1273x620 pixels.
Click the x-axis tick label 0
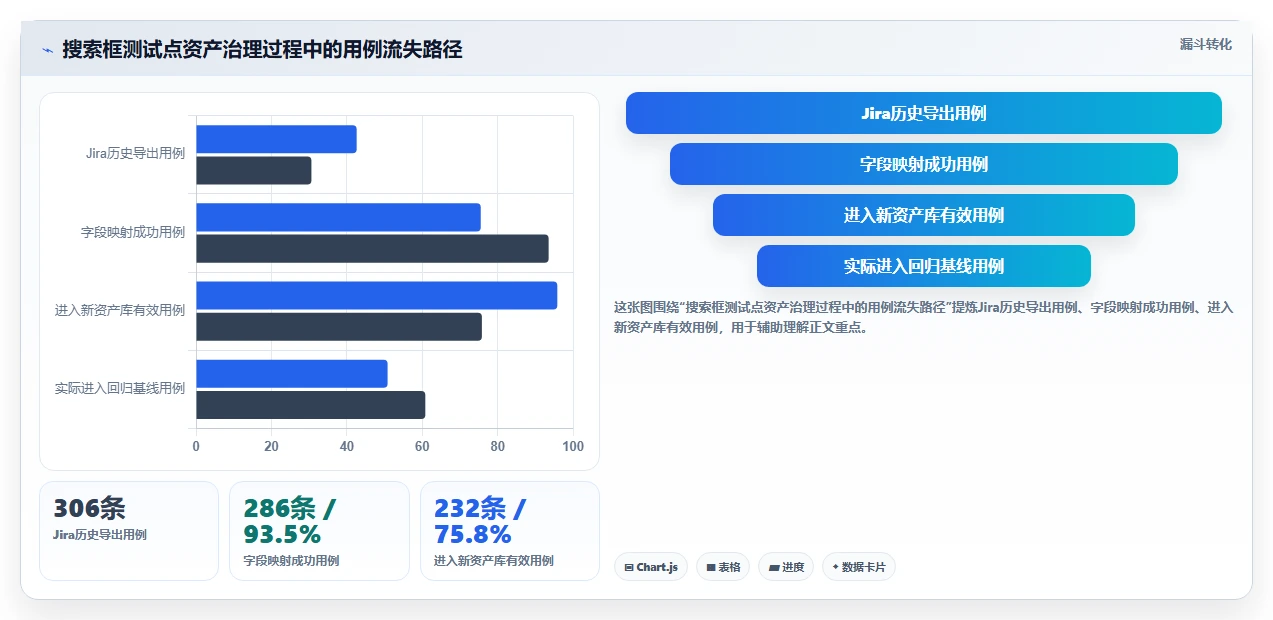[x=196, y=446]
